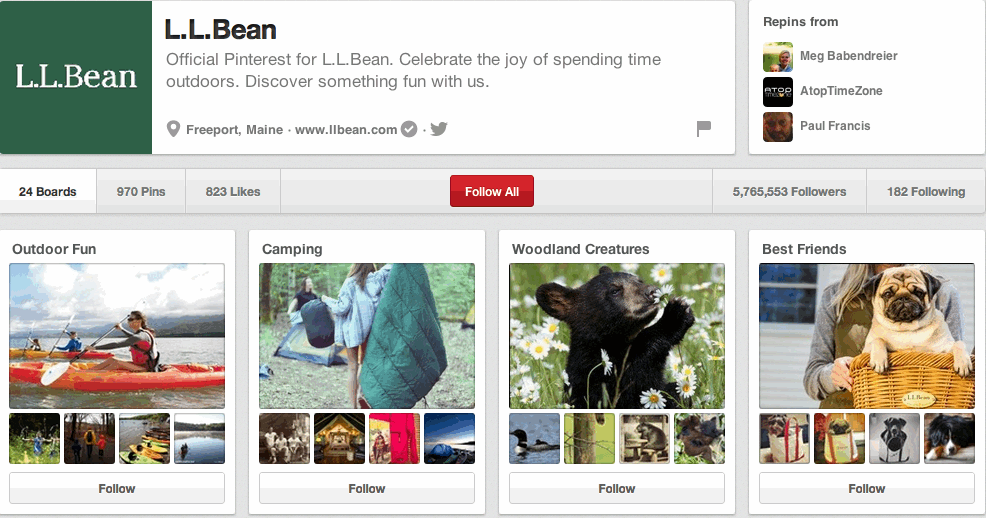Click Meg Babendreier's avatar

pos(777,57)
